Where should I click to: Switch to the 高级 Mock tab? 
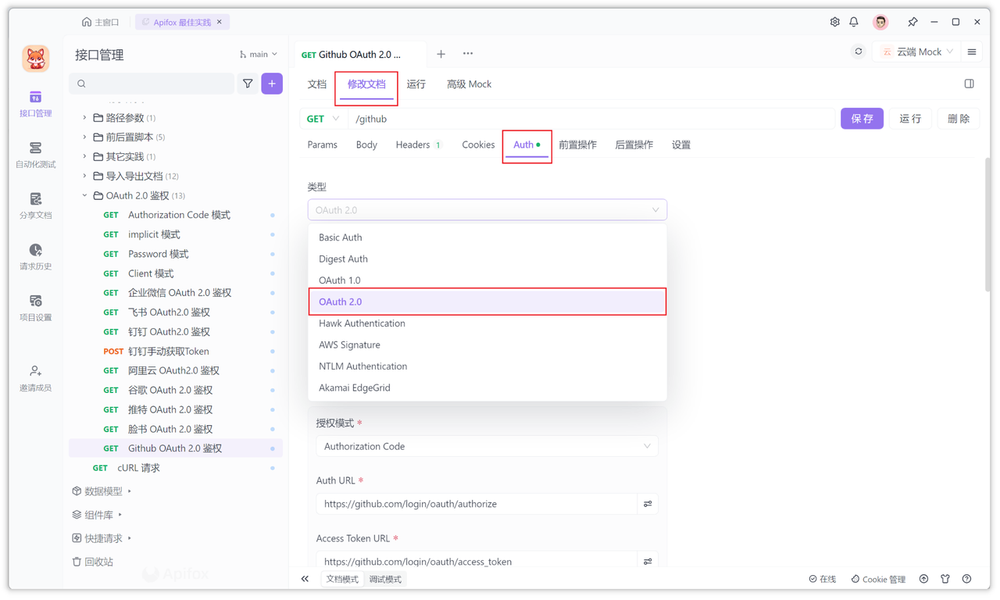tap(468, 84)
